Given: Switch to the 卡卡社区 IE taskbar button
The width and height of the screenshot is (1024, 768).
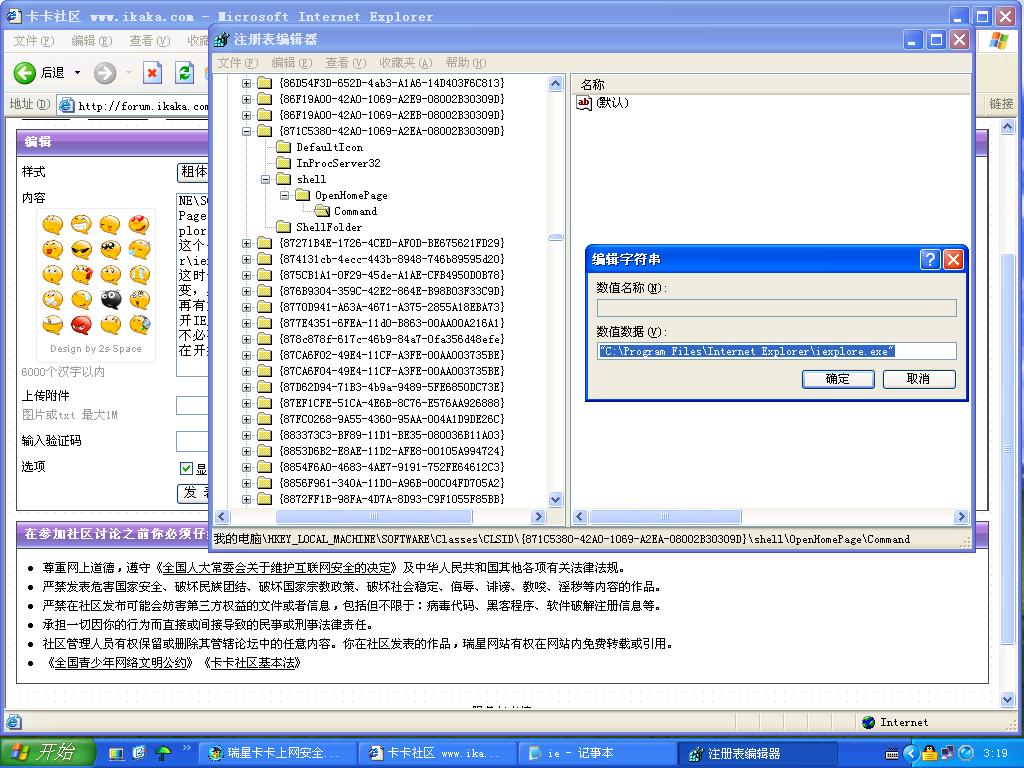Looking at the screenshot, I should pos(438,754).
